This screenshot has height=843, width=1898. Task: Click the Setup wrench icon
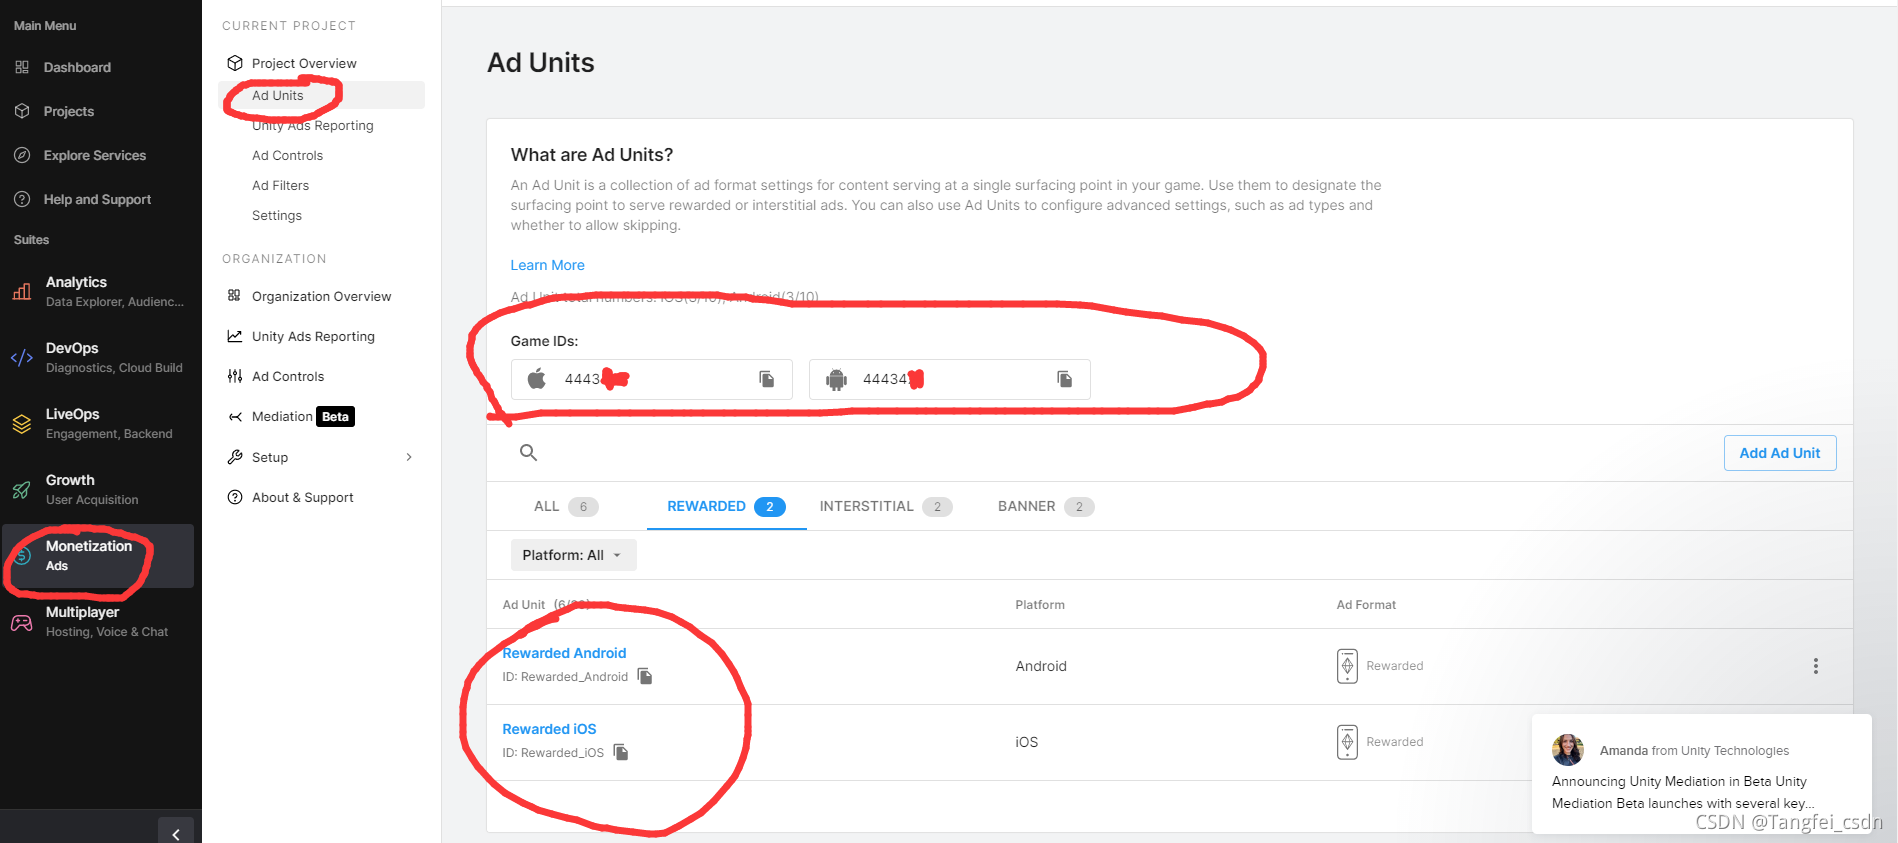click(235, 457)
